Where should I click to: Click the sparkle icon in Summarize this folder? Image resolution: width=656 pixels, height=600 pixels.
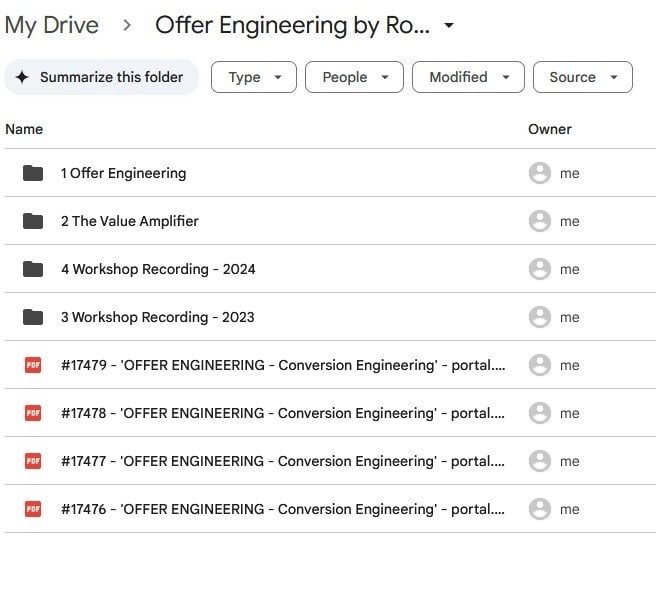pyautogui.click(x=22, y=77)
